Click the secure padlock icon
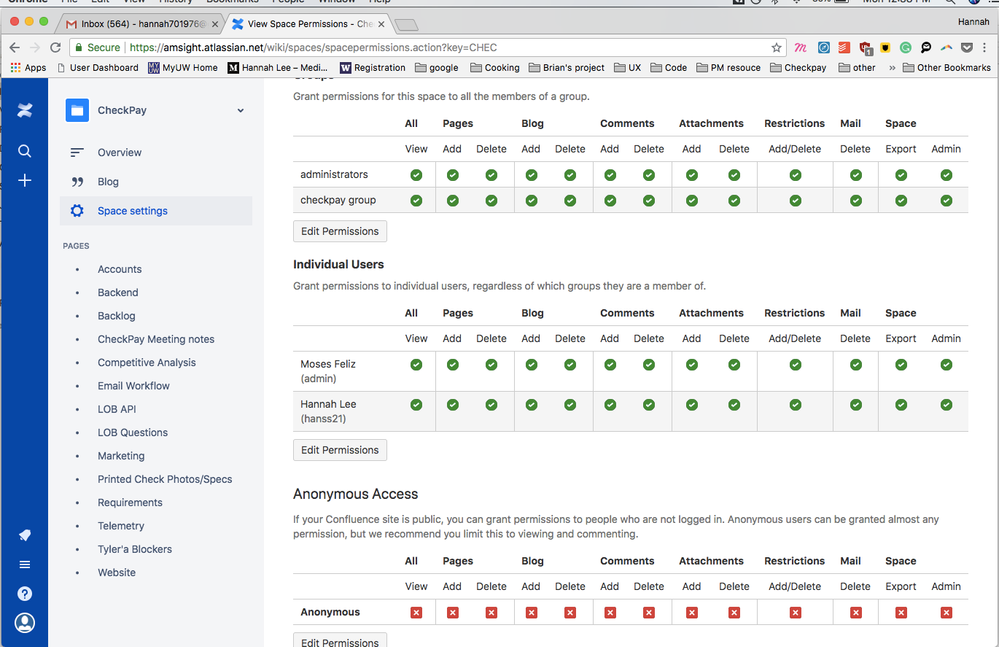 pyautogui.click(x=78, y=48)
